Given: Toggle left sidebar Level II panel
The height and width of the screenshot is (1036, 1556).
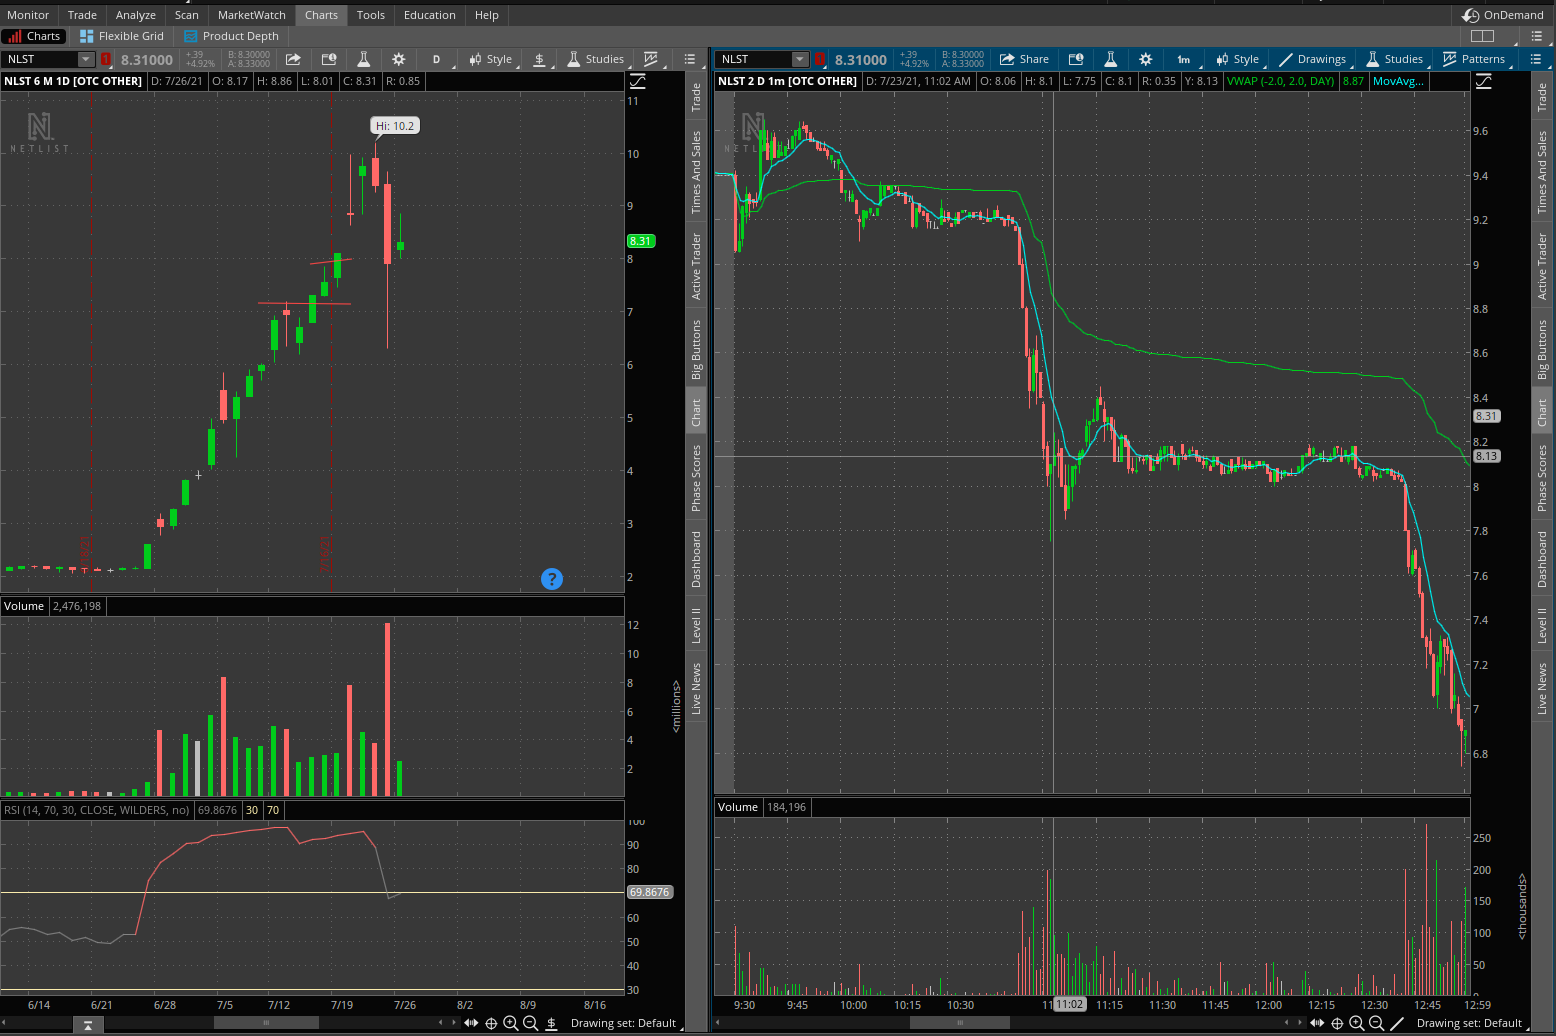Looking at the screenshot, I should click(x=696, y=625).
